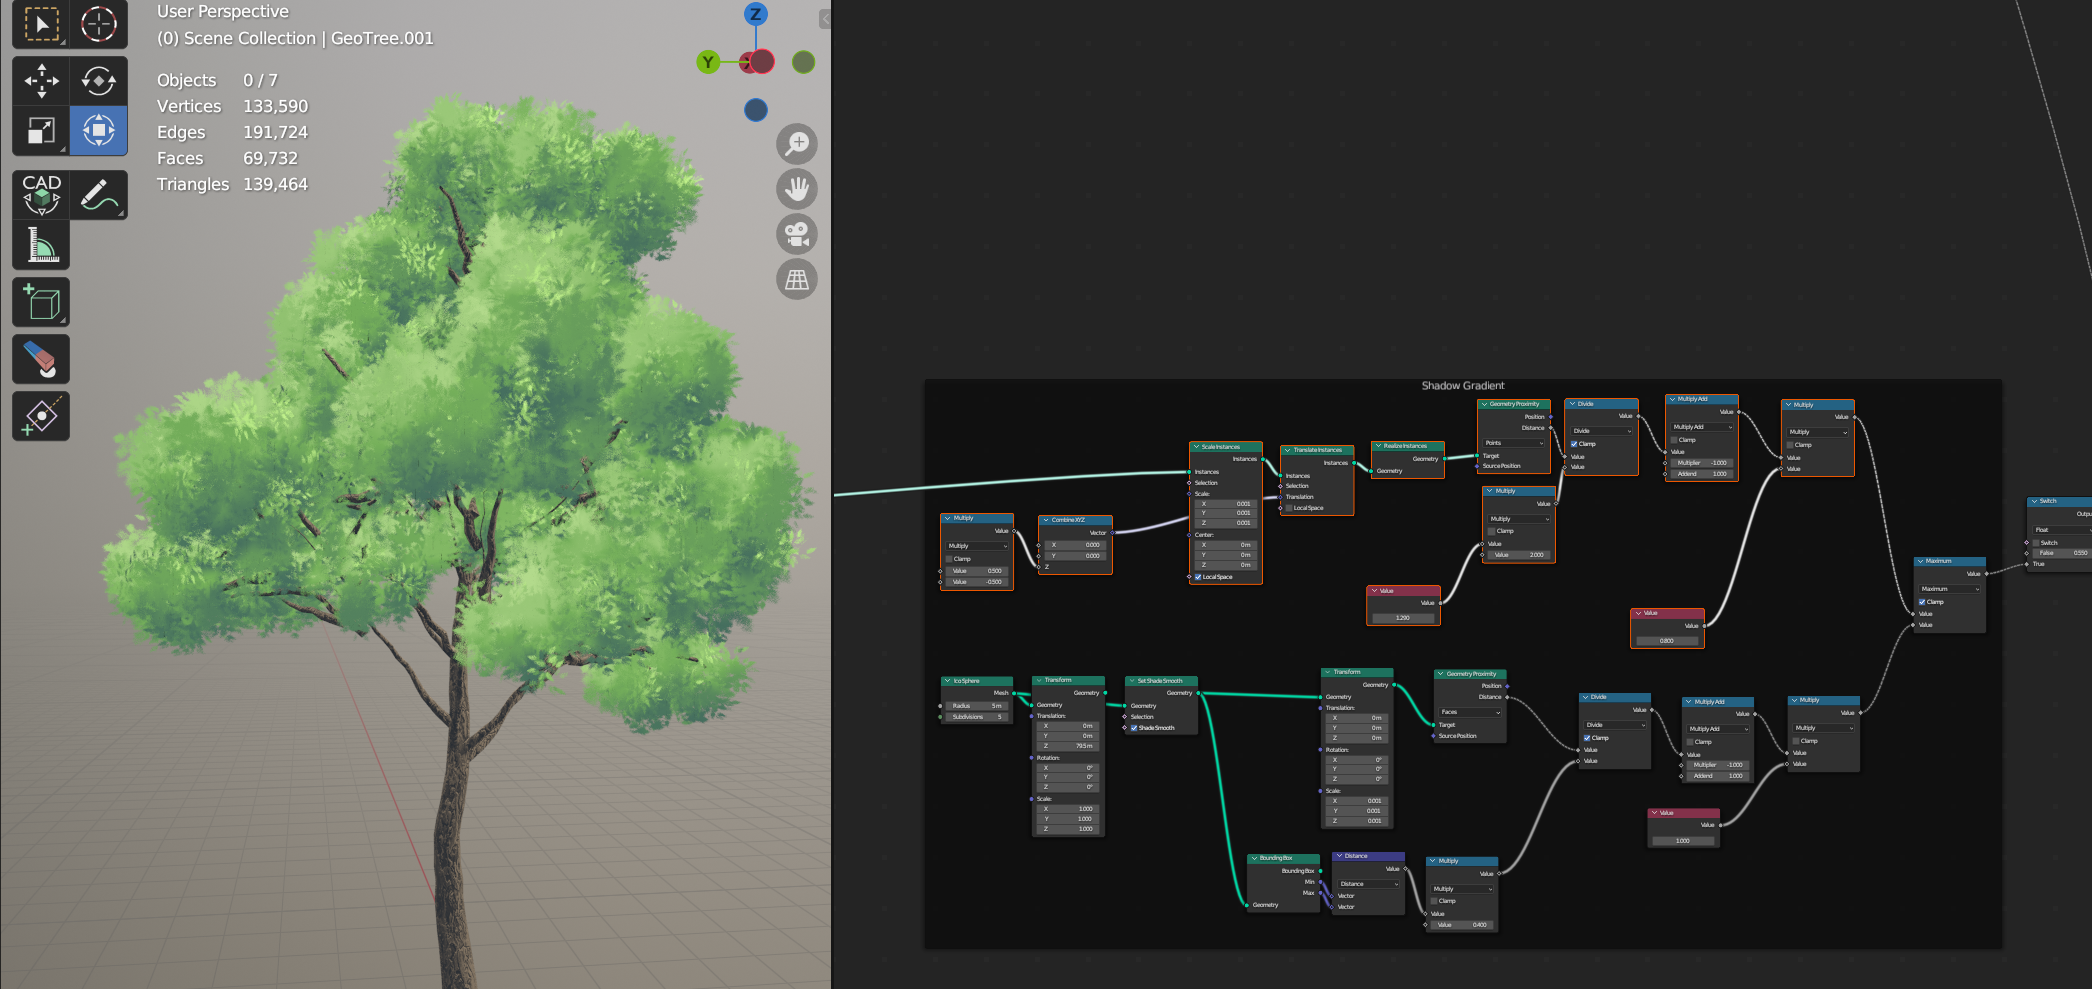Toggle Shade Smooth checkbox in Set Shade Smooth
The height and width of the screenshot is (989, 2092).
pyautogui.click(x=1134, y=728)
